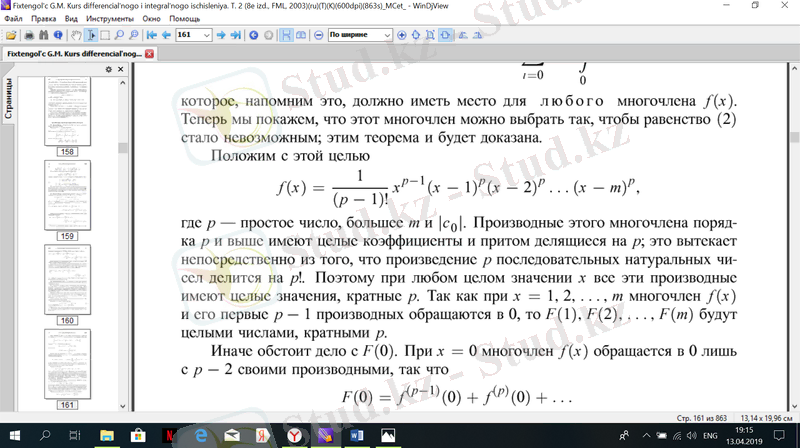Open Task View on the taskbar
Viewport: 800px width, 448px height.
(75, 435)
